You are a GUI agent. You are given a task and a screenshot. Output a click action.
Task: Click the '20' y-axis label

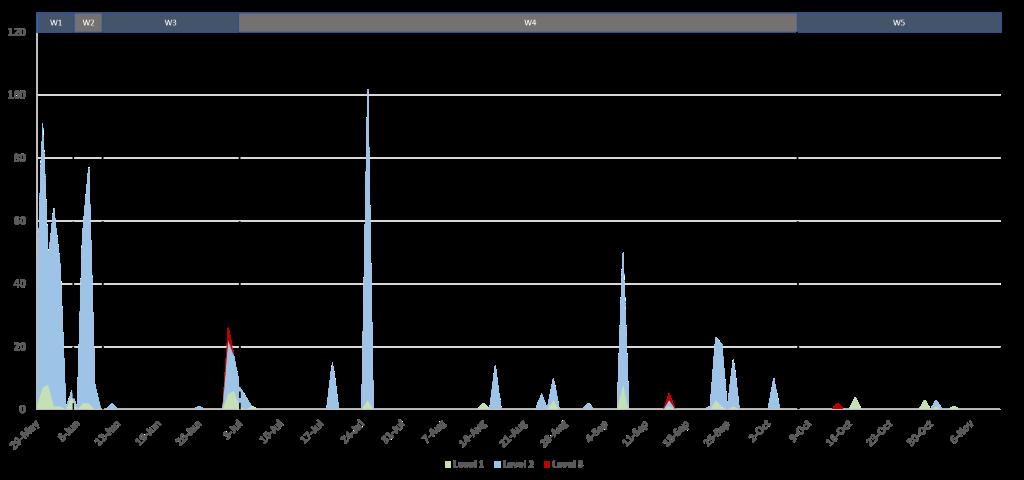pos(20,347)
